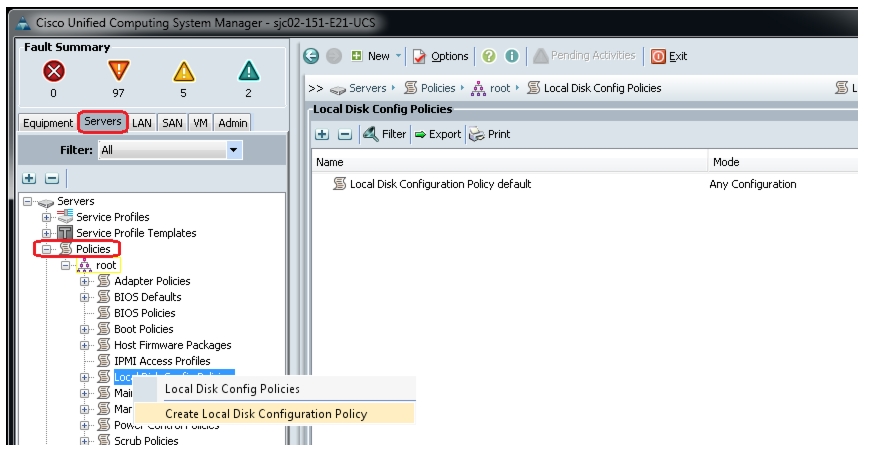Collapse the Policies tree node

point(46,249)
